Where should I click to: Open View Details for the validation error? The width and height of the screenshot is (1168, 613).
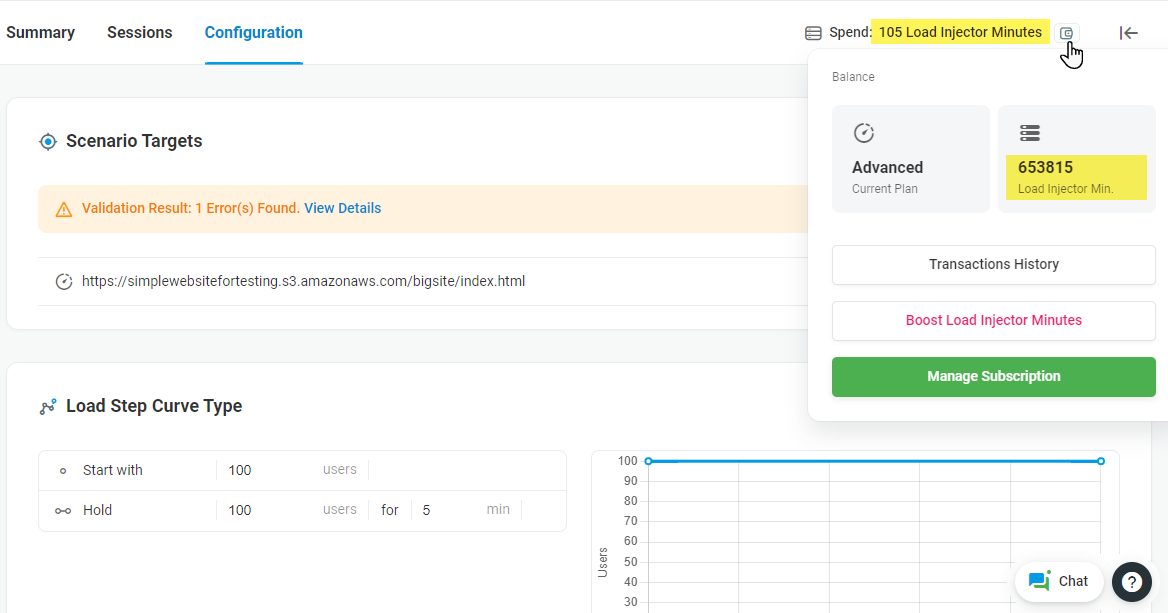point(343,209)
